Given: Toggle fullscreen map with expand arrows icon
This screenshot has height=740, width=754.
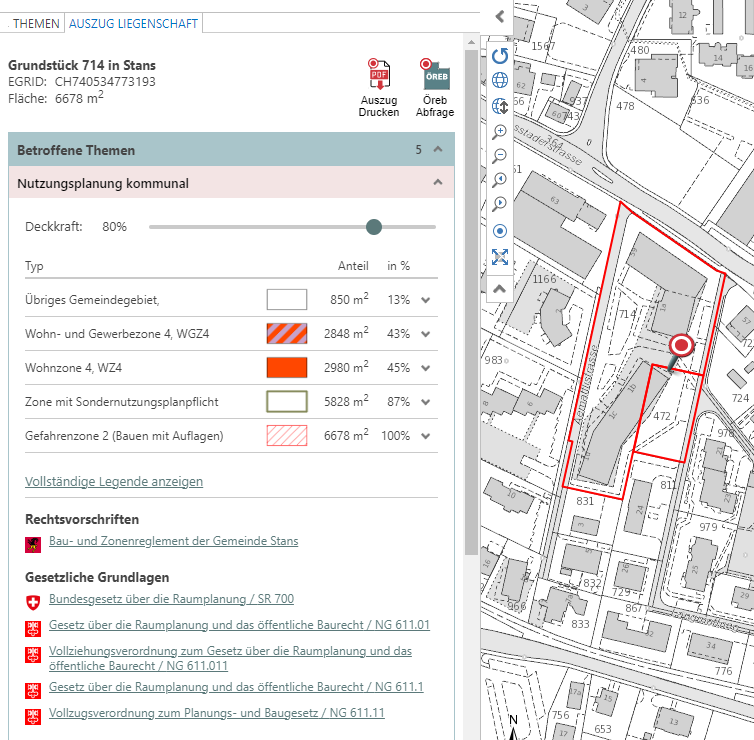Looking at the screenshot, I should tap(500, 257).
